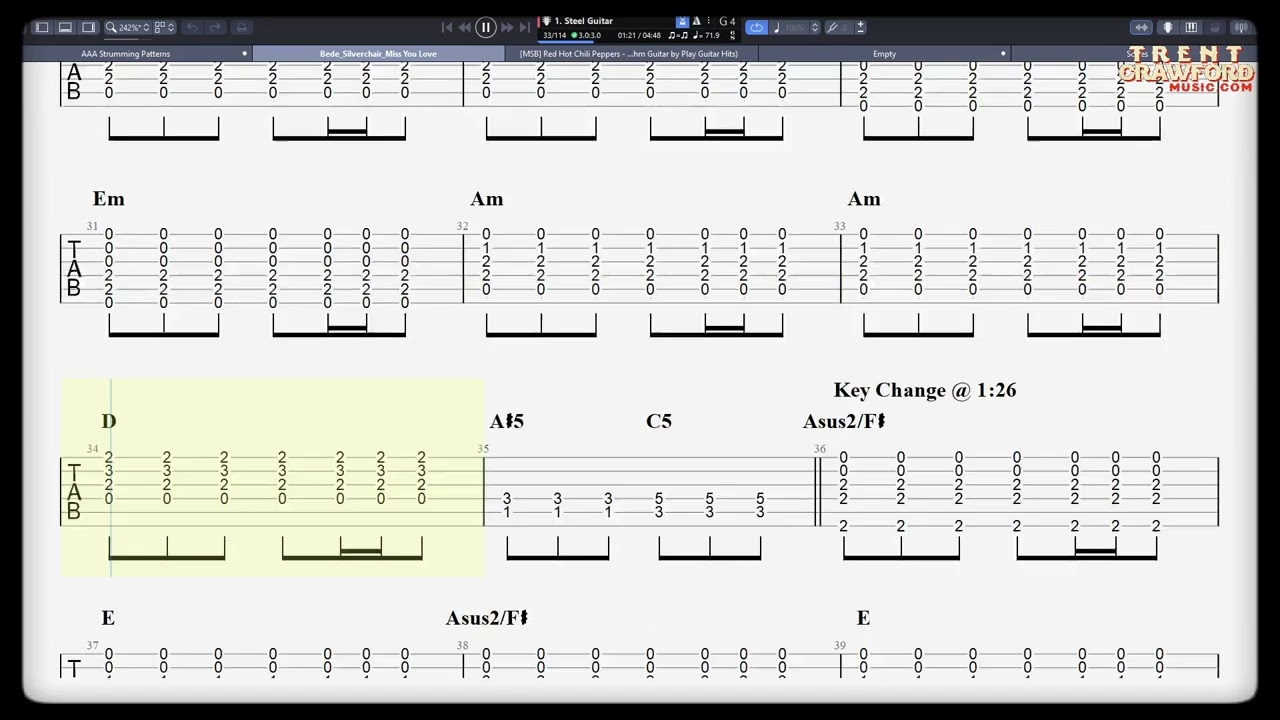
Task: Click the E chord name at bar 39
Action: coord(863,618)
